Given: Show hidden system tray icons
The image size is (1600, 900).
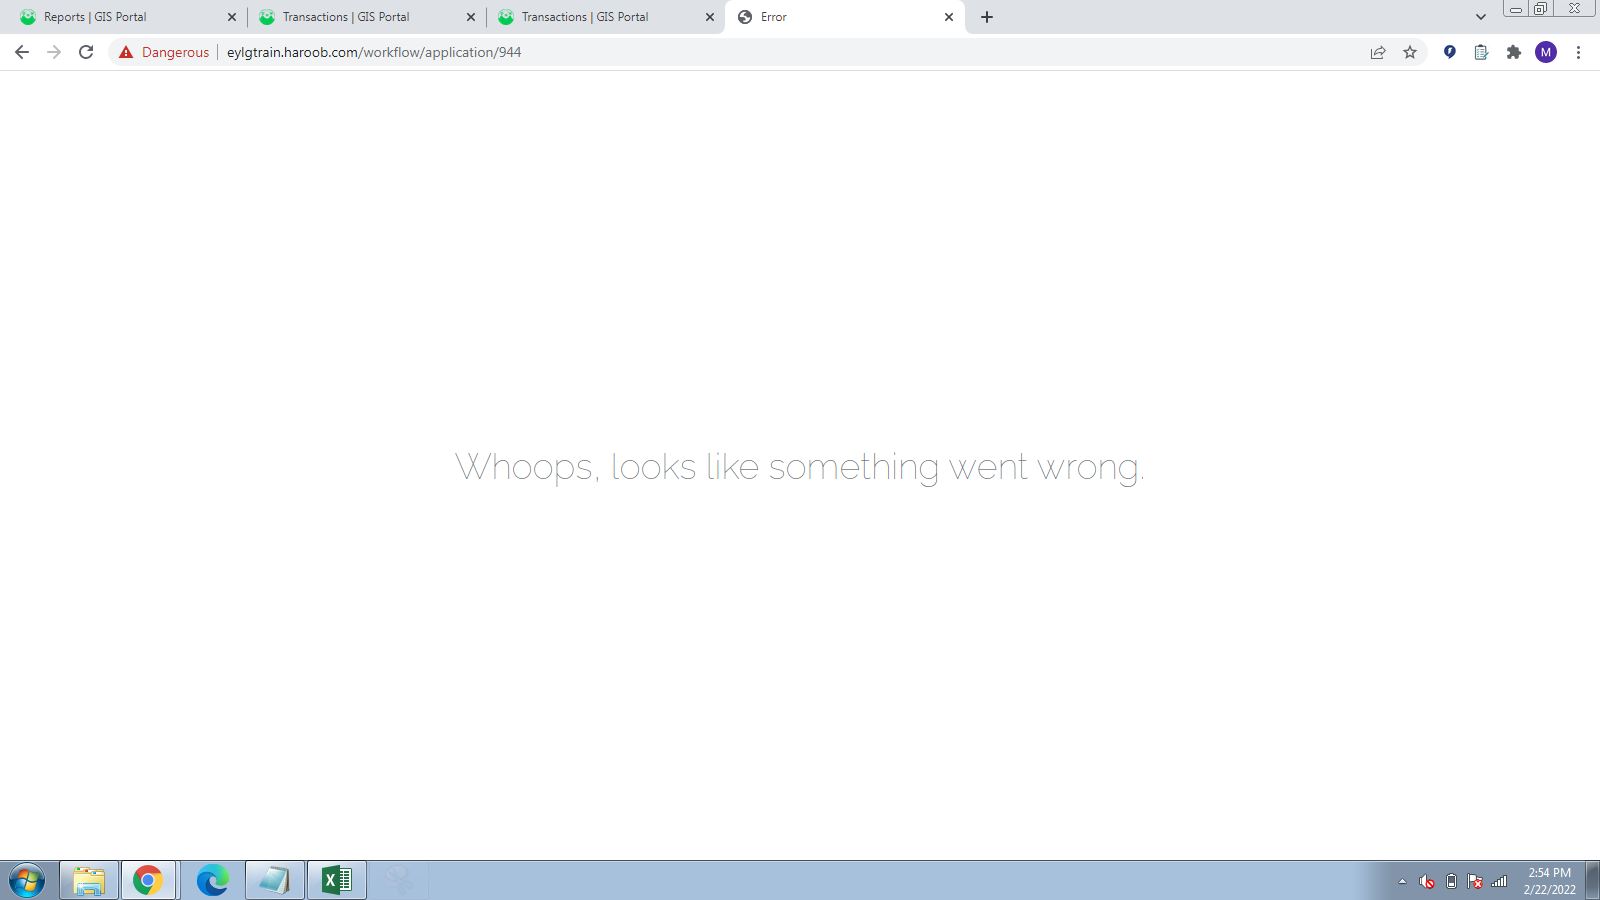Looking at the screenshot, I should [1402, 882].
